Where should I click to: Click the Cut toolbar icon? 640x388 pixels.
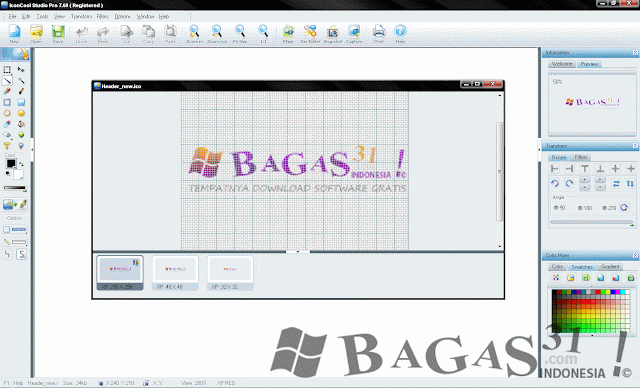tap(127, 34)
